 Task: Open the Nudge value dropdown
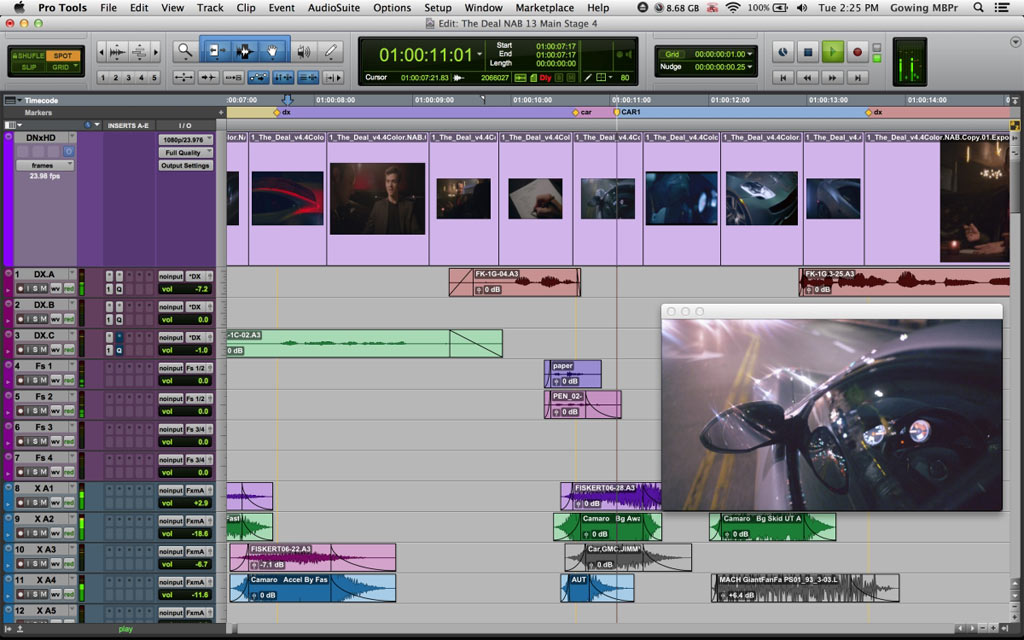pyautogui.click(x=752, y=67)
